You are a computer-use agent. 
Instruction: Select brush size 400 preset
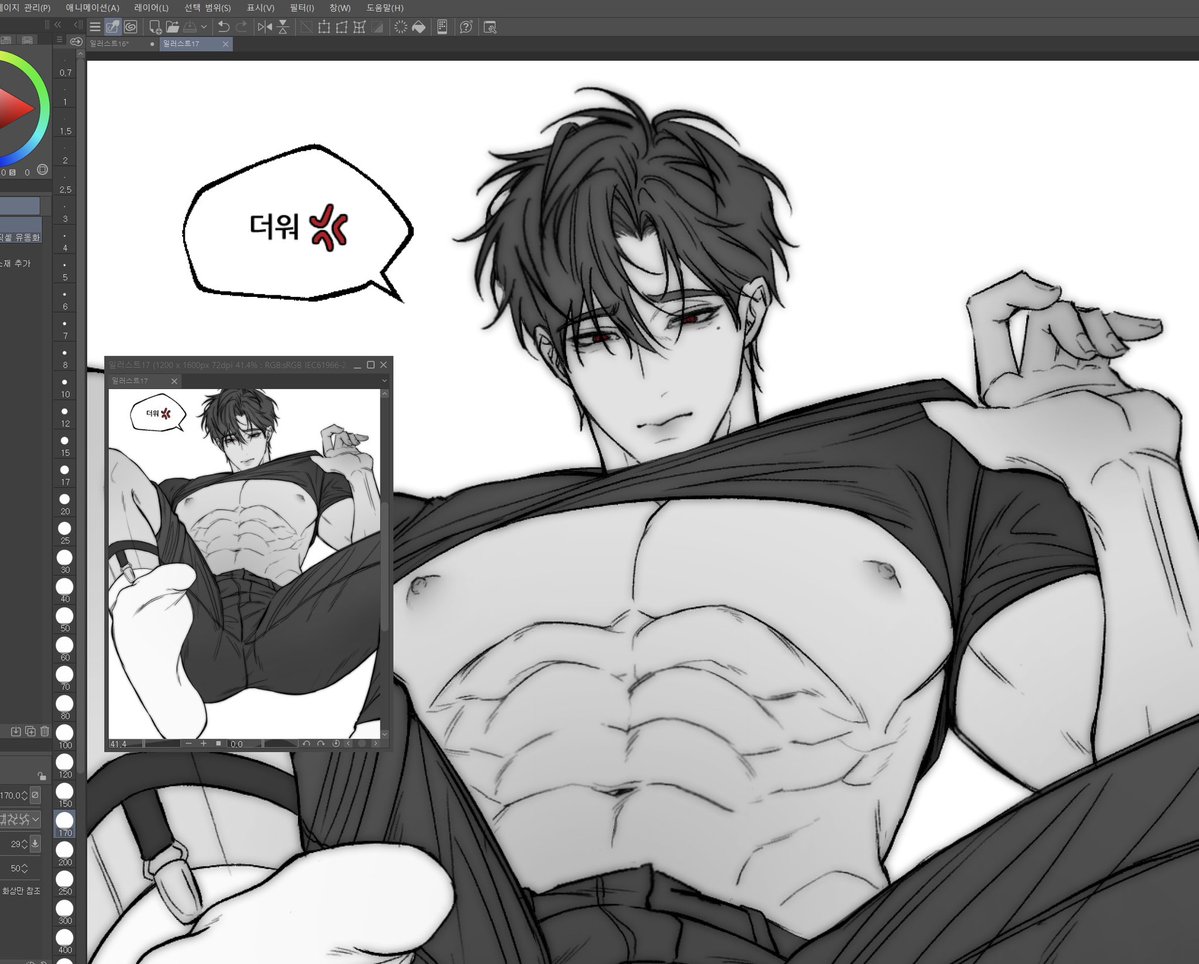[65, 943]
